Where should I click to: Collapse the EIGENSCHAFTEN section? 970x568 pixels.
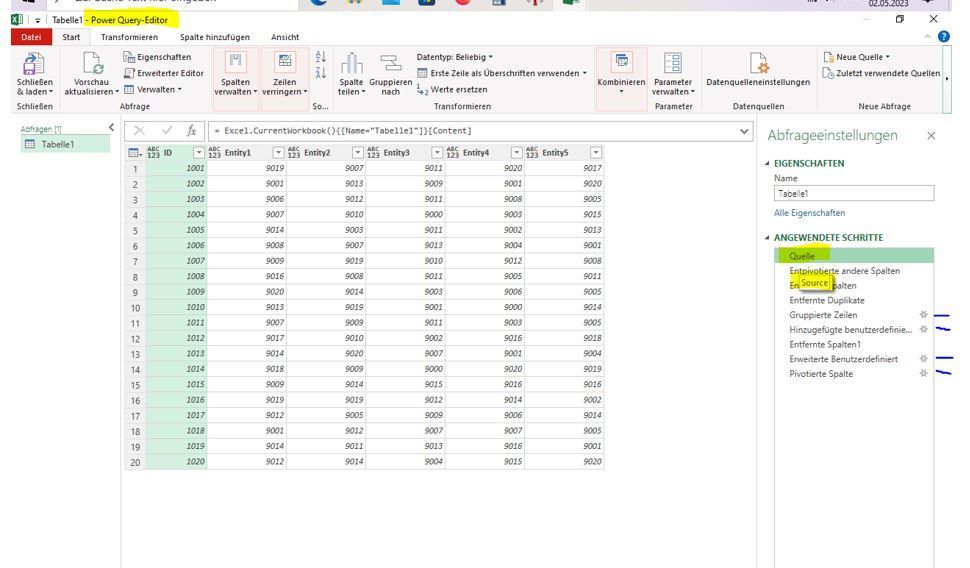[x=767, y=163]
